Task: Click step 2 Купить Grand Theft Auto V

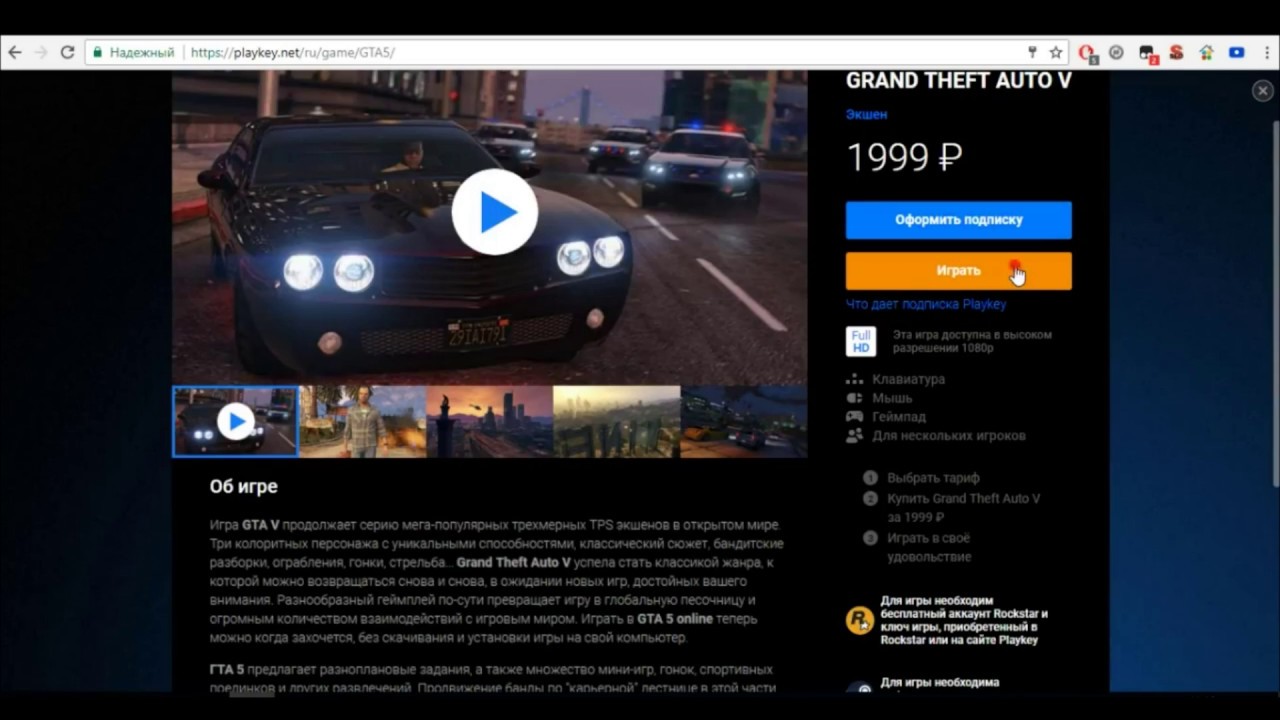Action: (951, 508)
